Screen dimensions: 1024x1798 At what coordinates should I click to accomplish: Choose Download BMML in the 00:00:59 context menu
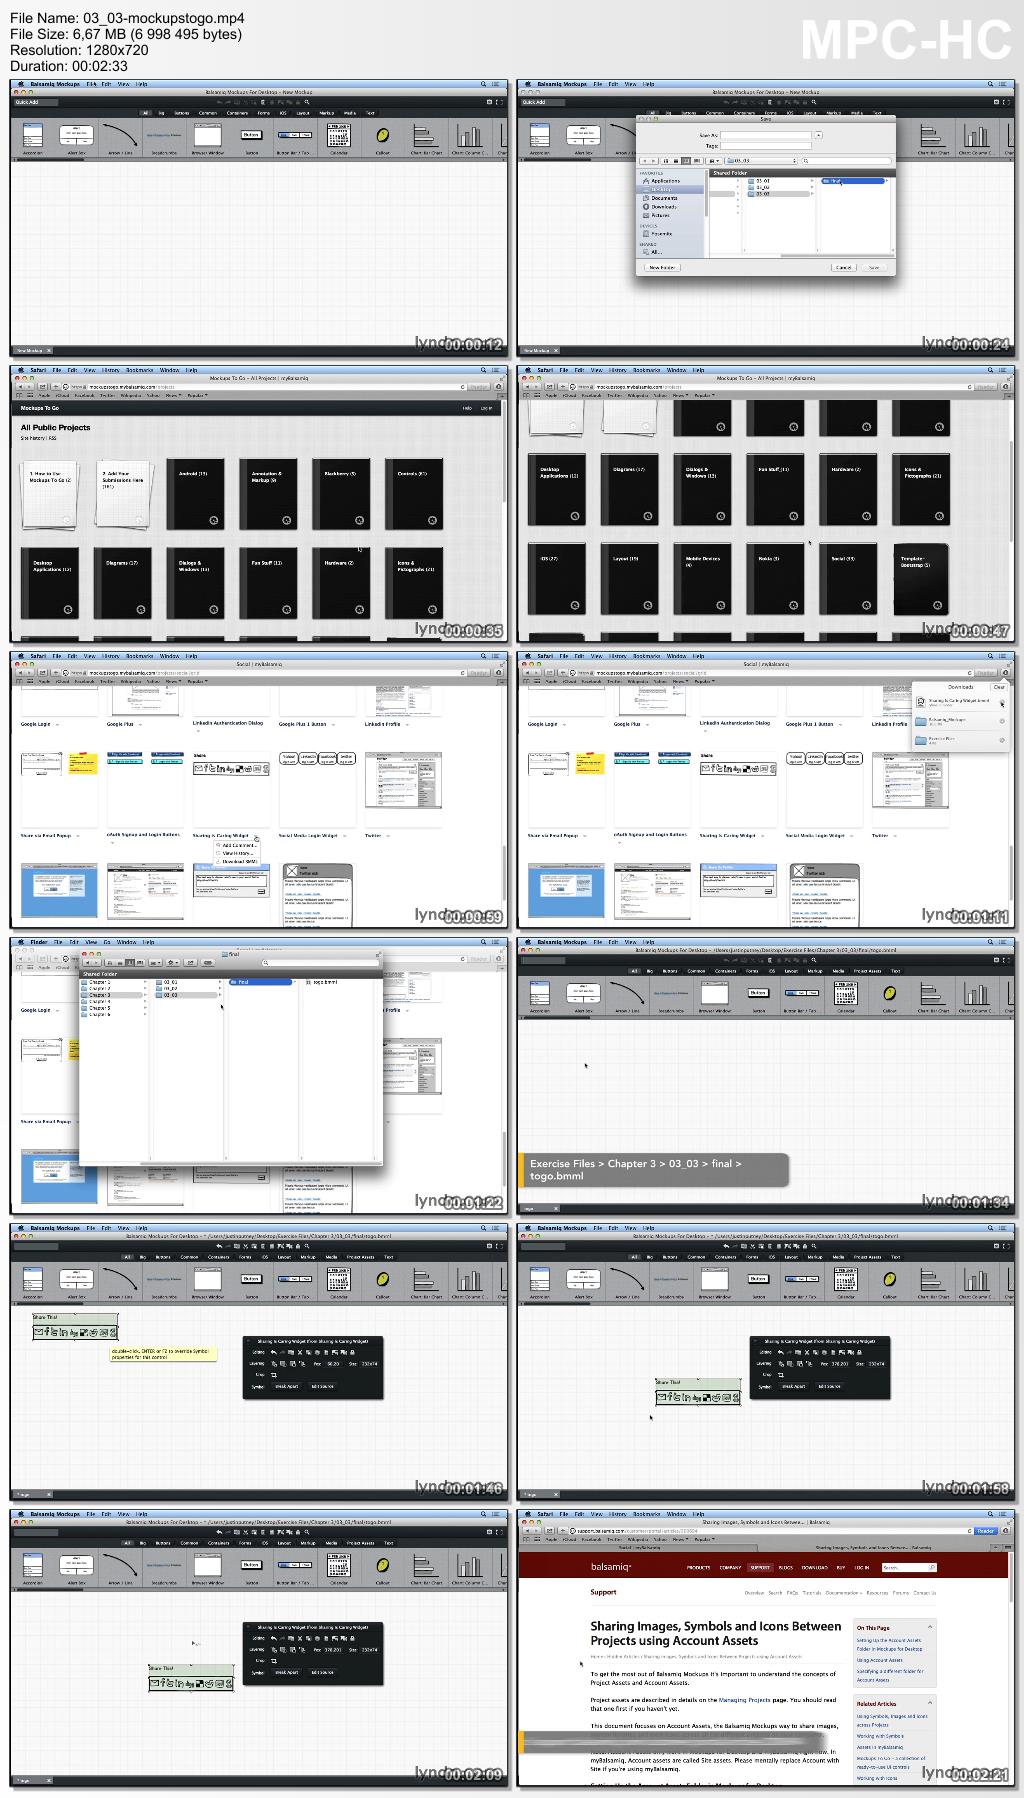click(x=239, y=861)
